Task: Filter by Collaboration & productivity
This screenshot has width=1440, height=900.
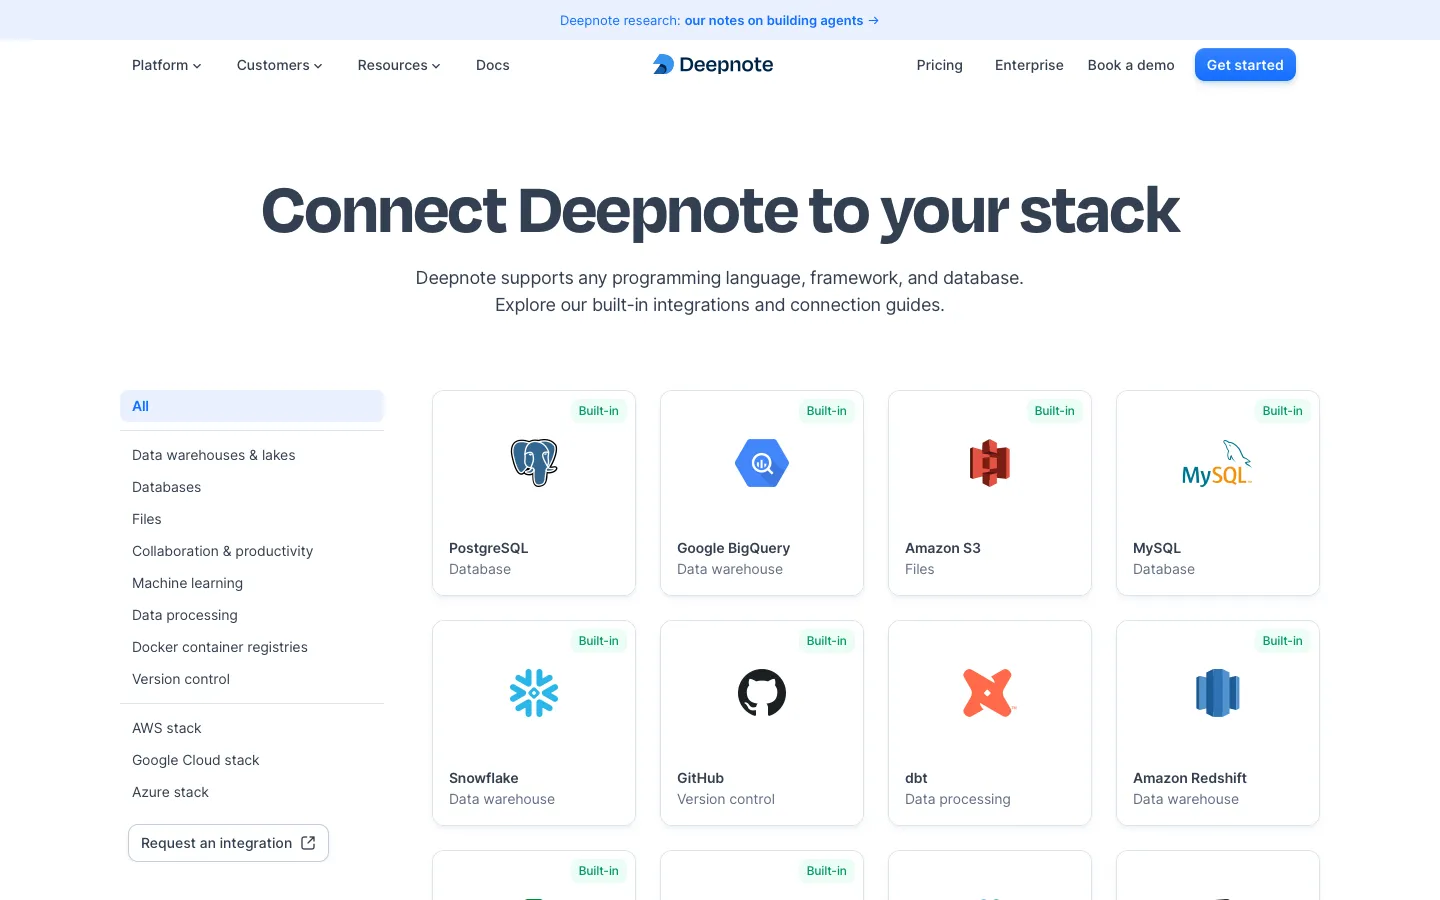Action: coord(223,551)
